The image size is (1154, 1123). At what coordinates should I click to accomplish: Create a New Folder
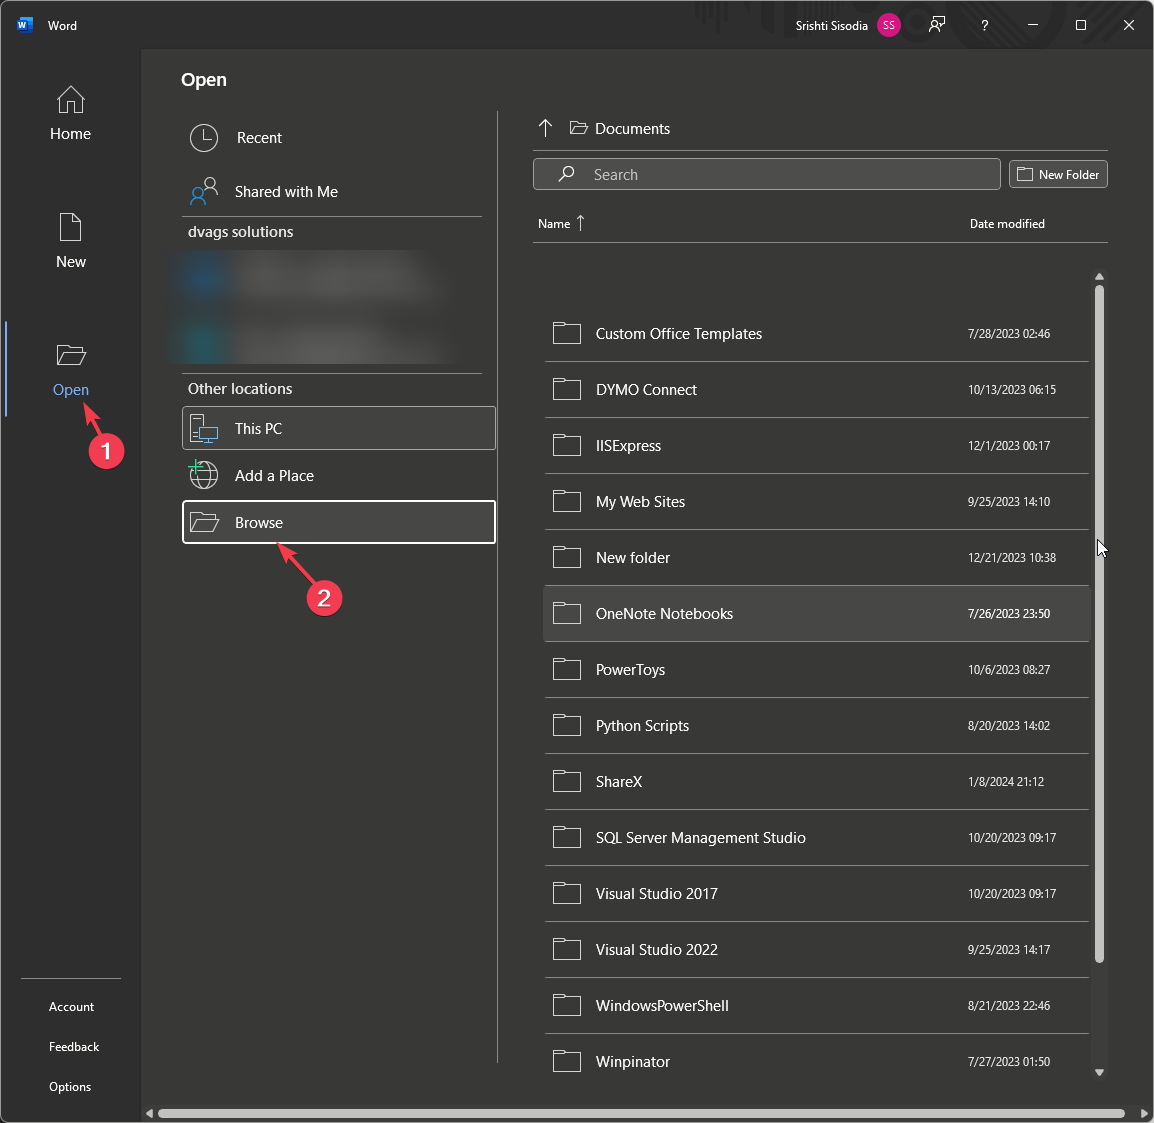(1058, 174)
